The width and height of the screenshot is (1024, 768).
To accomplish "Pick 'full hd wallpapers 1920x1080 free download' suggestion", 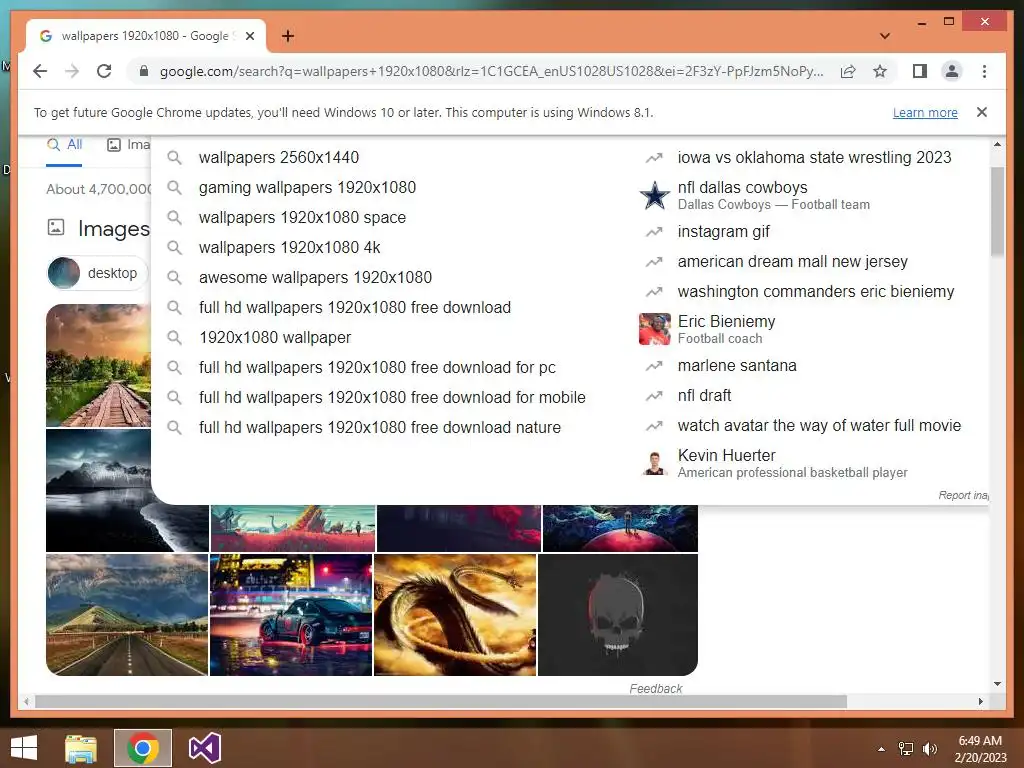I will pos(355,308).
